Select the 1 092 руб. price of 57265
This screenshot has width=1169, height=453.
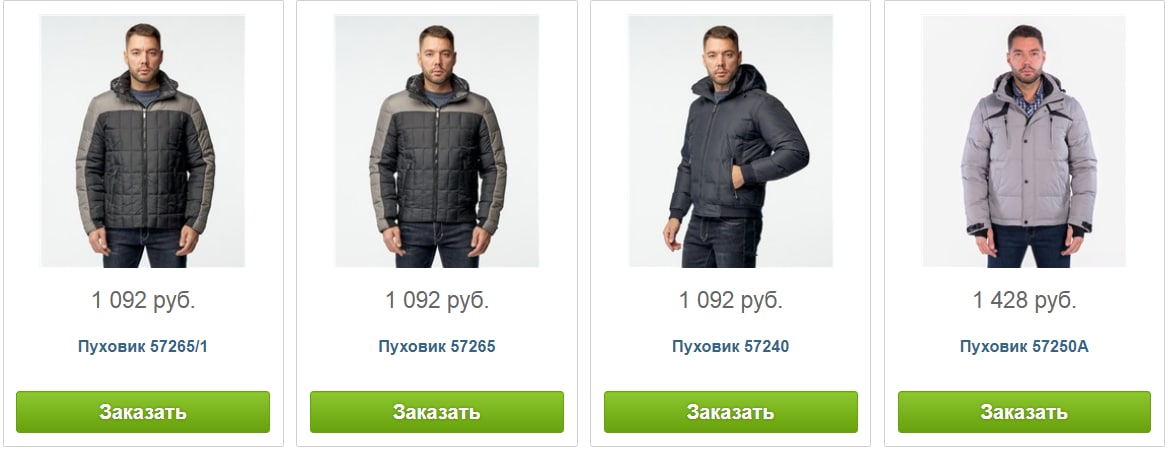point(437,300)
